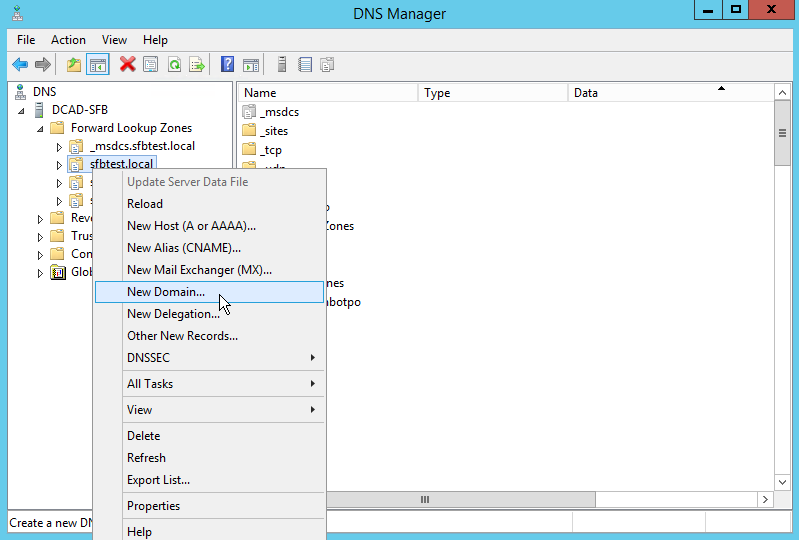Choose New Domain... from context menu
This screenshot has height=540, width=799.
(209, 292)
